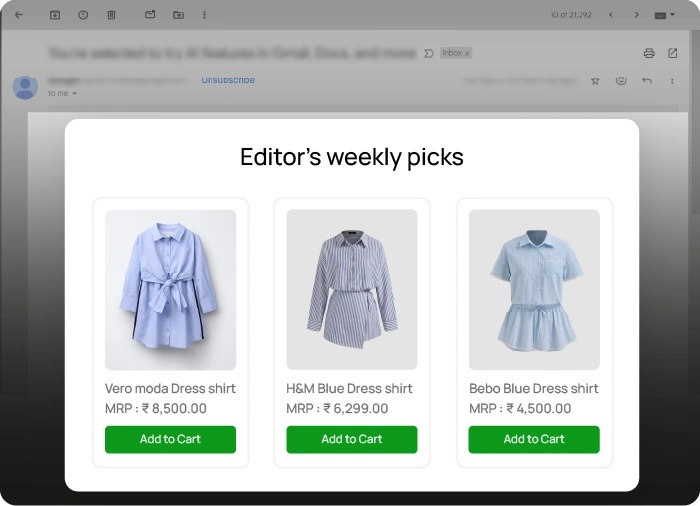
Task: Star this message
Action: click(x=595, y=81)
